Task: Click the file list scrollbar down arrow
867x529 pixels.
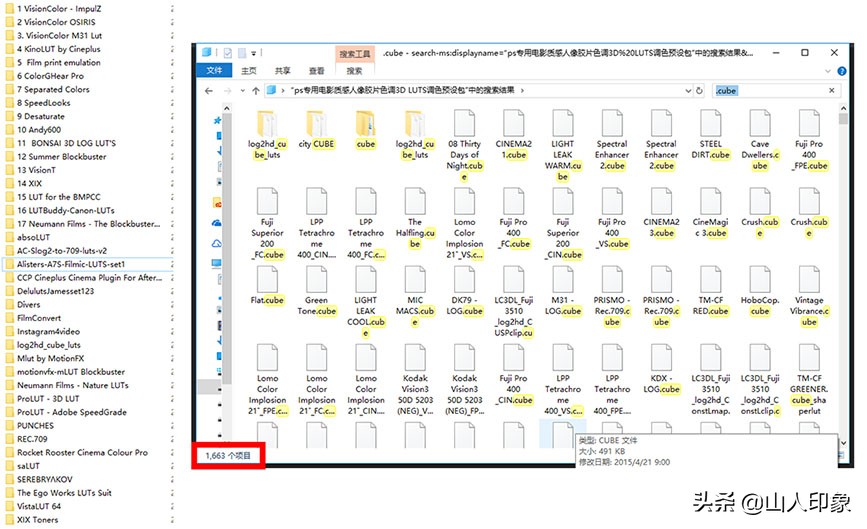Action: click(x=843, y=443)
